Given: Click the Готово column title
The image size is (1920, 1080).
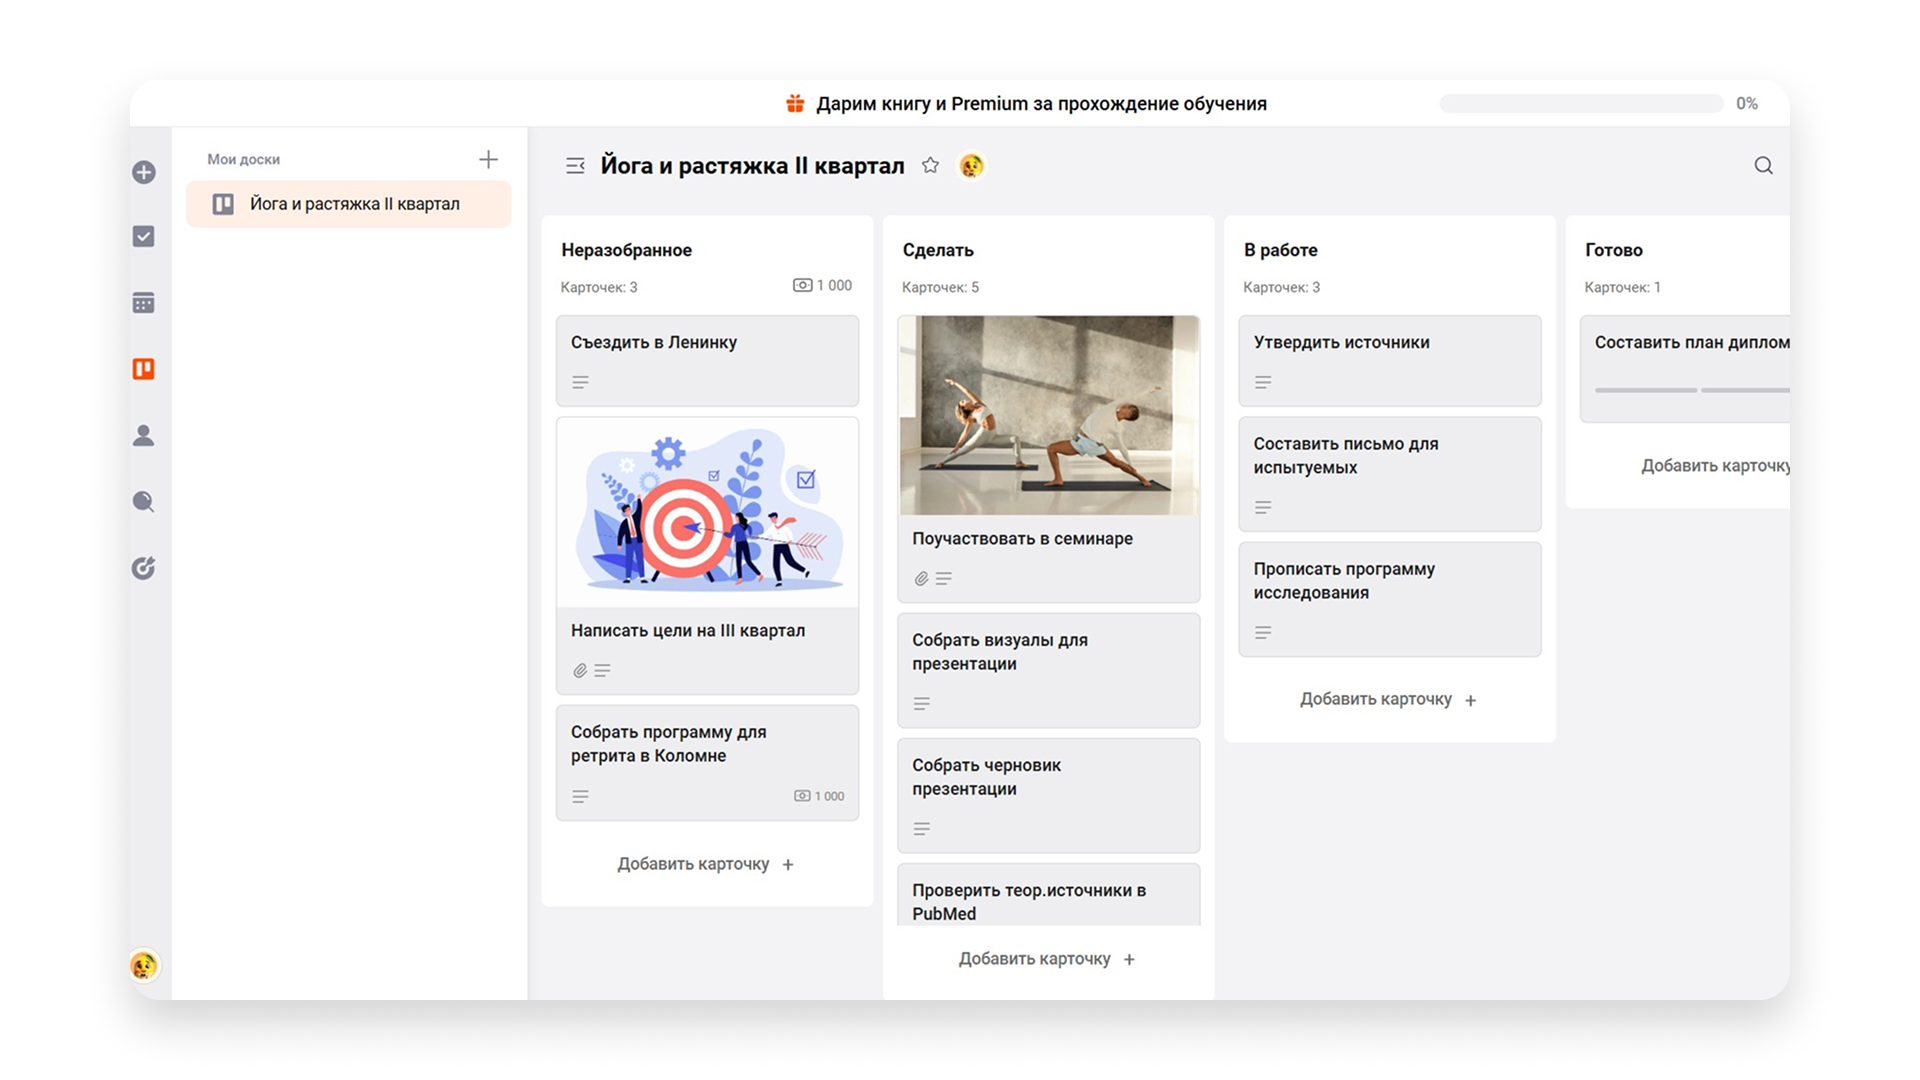Looking at the screenshot, I should point(1613,250).
